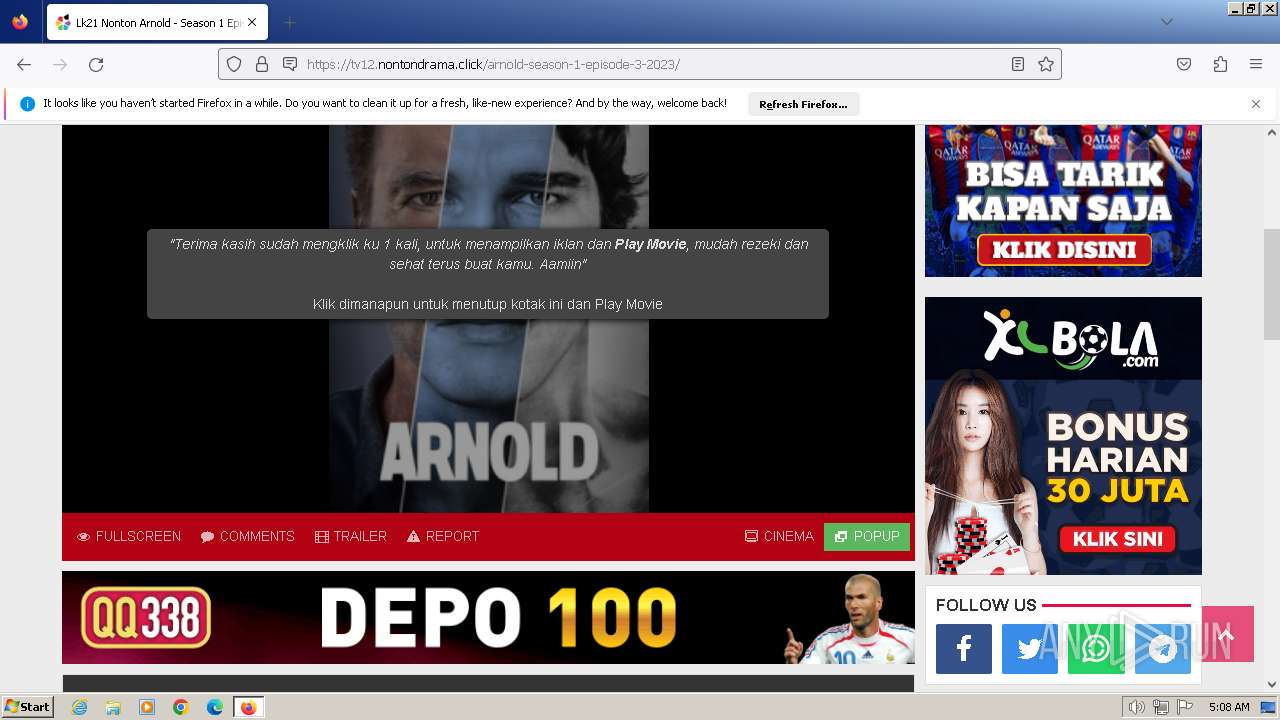The width and height of the screenshot is (1280, 720).
Task: Follow on Twitter icon
Action: (x=1030, y=649)
